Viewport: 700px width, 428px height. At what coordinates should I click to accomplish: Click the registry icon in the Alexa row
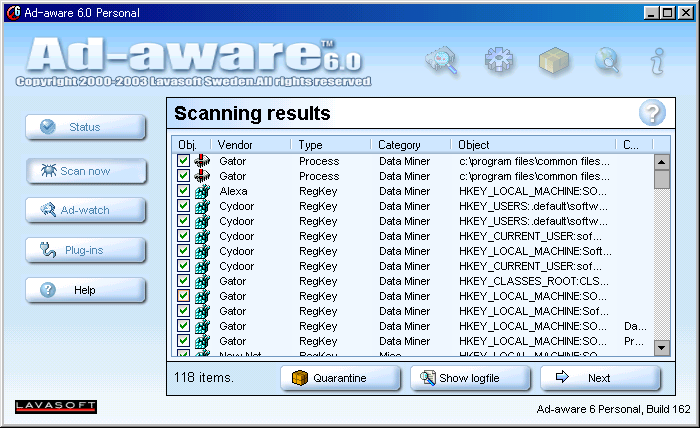202,191
